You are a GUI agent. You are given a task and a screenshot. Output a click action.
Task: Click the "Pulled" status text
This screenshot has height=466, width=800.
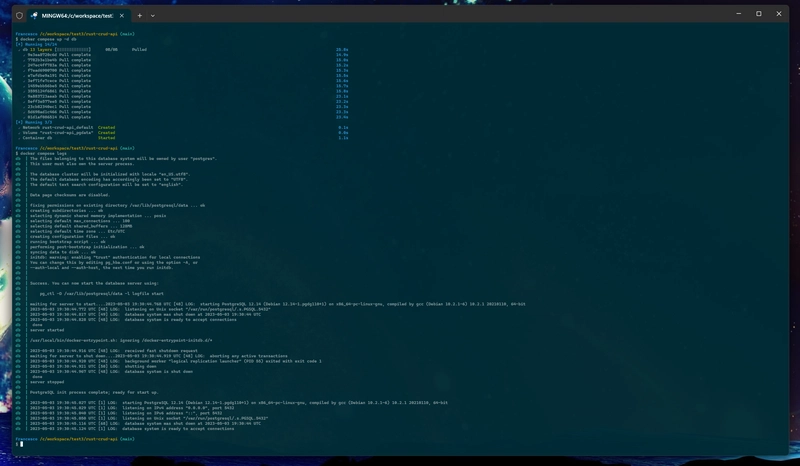pos(139,50)
